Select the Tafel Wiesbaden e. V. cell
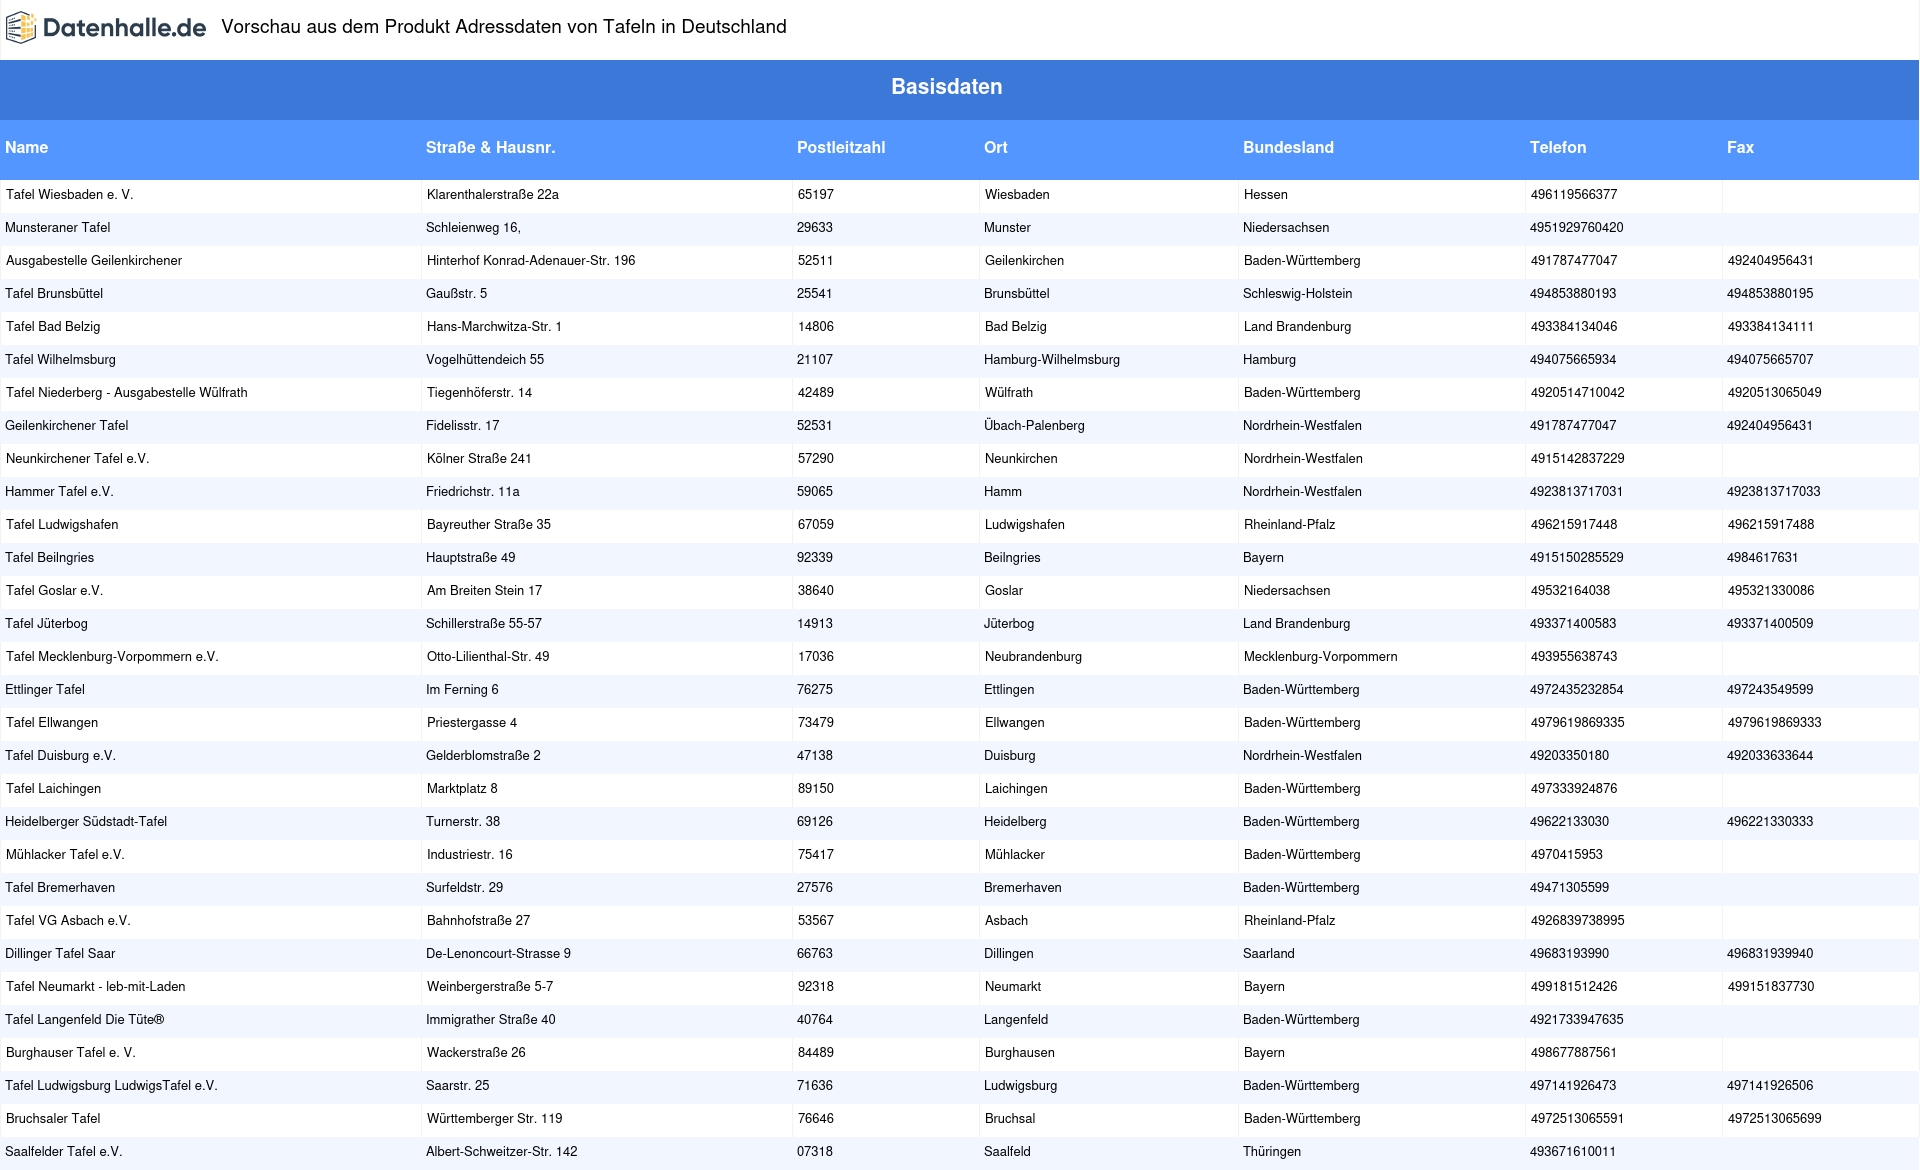Viewport: 1920px width, 1170px height. [70, 195]
